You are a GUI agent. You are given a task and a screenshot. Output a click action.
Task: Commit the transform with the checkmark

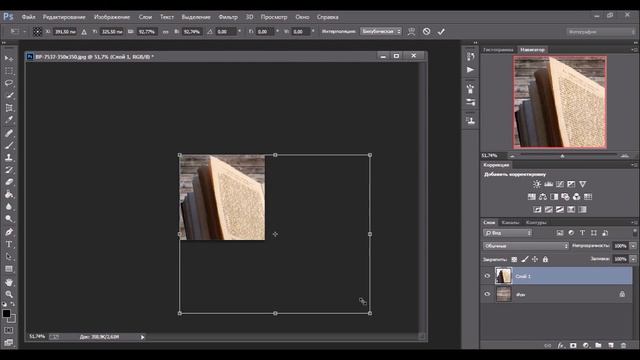tap(441, 31)
